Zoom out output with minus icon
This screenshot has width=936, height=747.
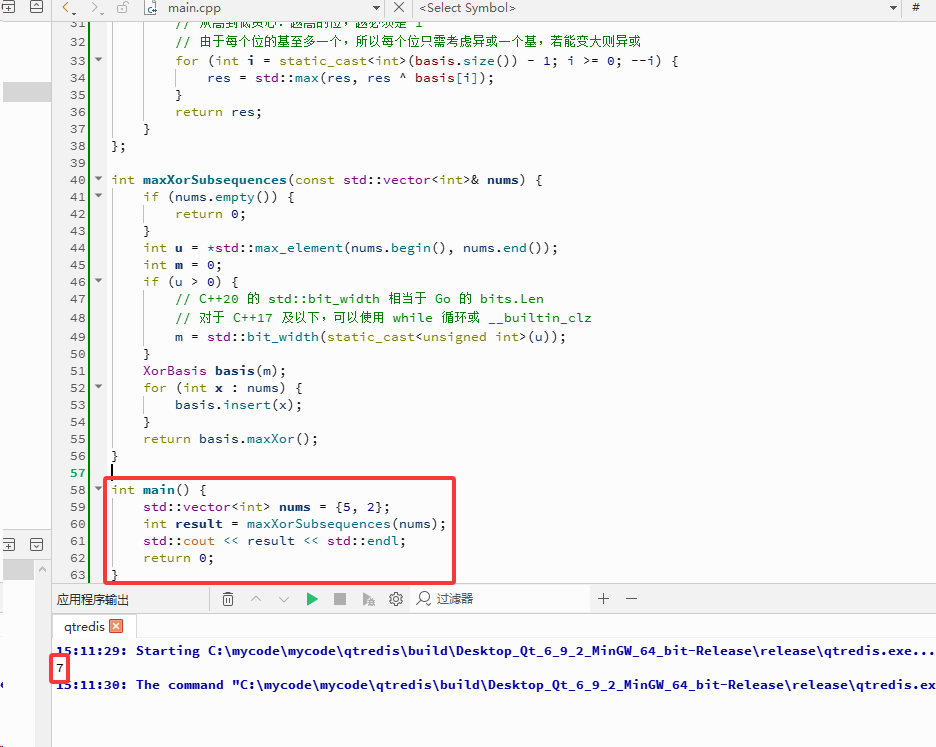(x=632, y=598)
